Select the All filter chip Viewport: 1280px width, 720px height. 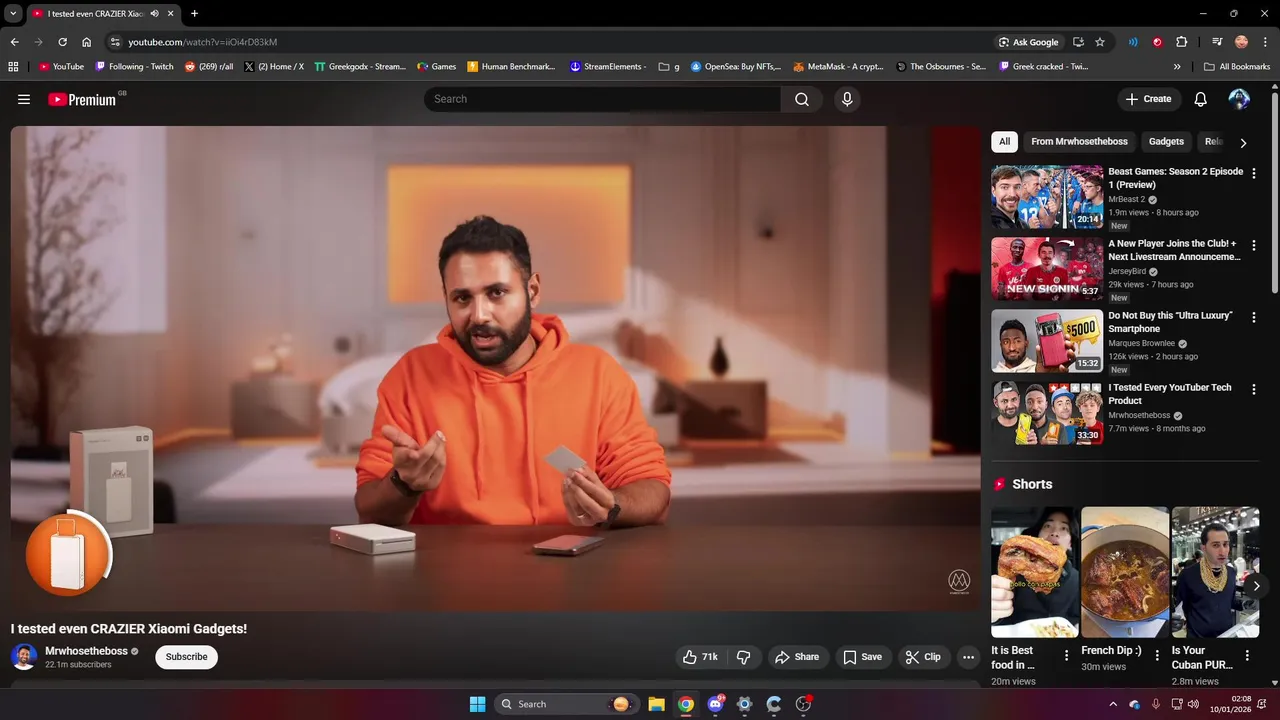[x=1004, y=142]
